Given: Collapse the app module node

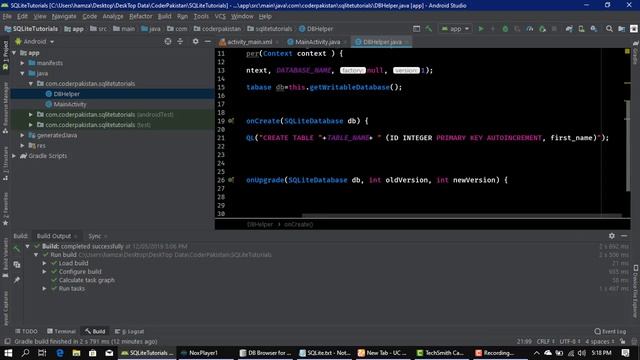Looking at the screenshot, I should [14, 53].
